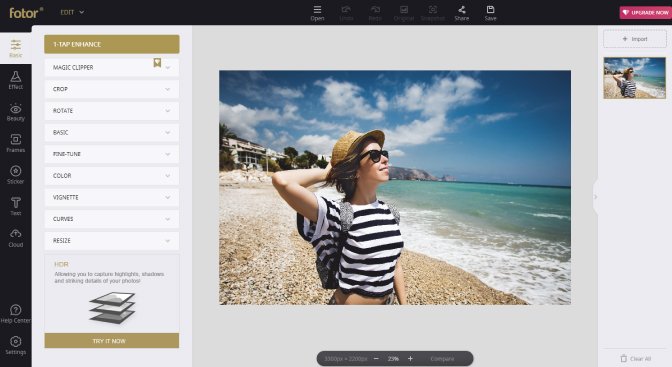Open the Sticker sidebar panel
672x367 pixels.
pos(15,175)
